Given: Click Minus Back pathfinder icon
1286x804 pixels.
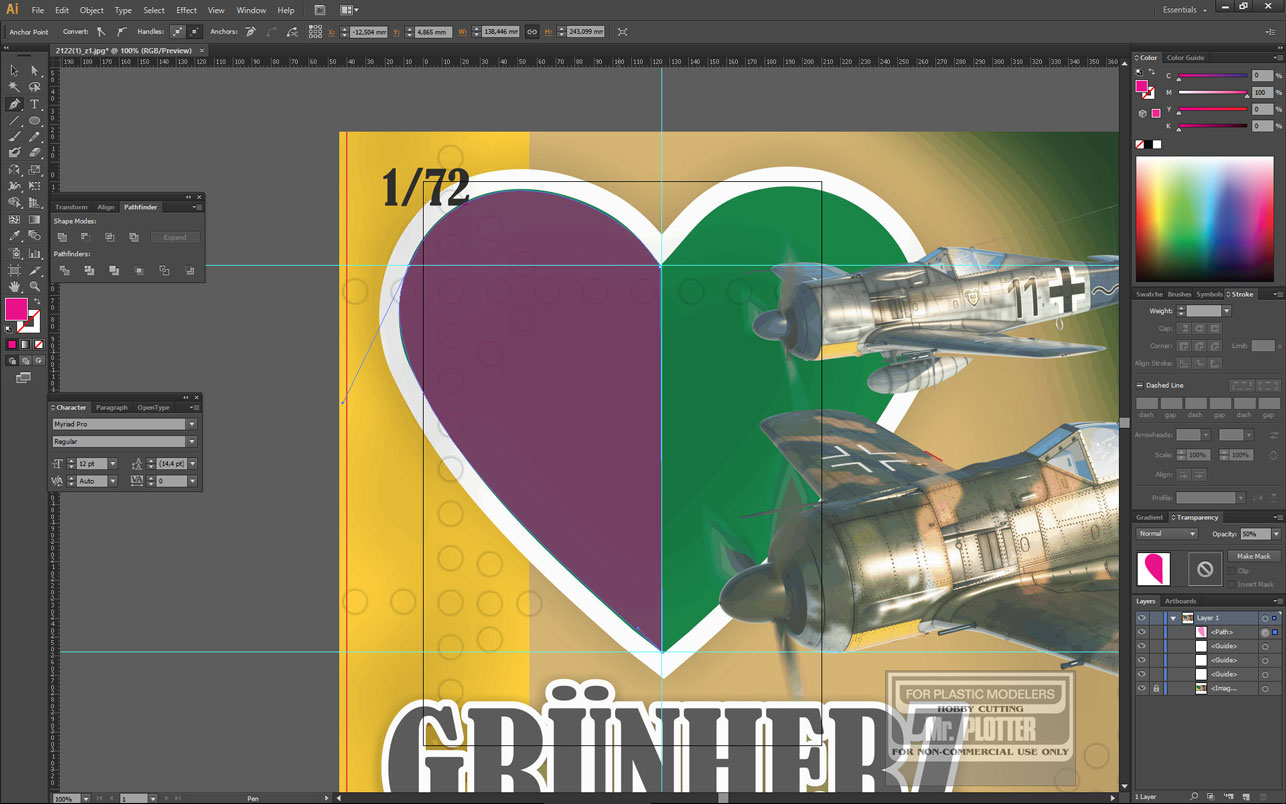Looking at the screenshot, I should [189, 271].
